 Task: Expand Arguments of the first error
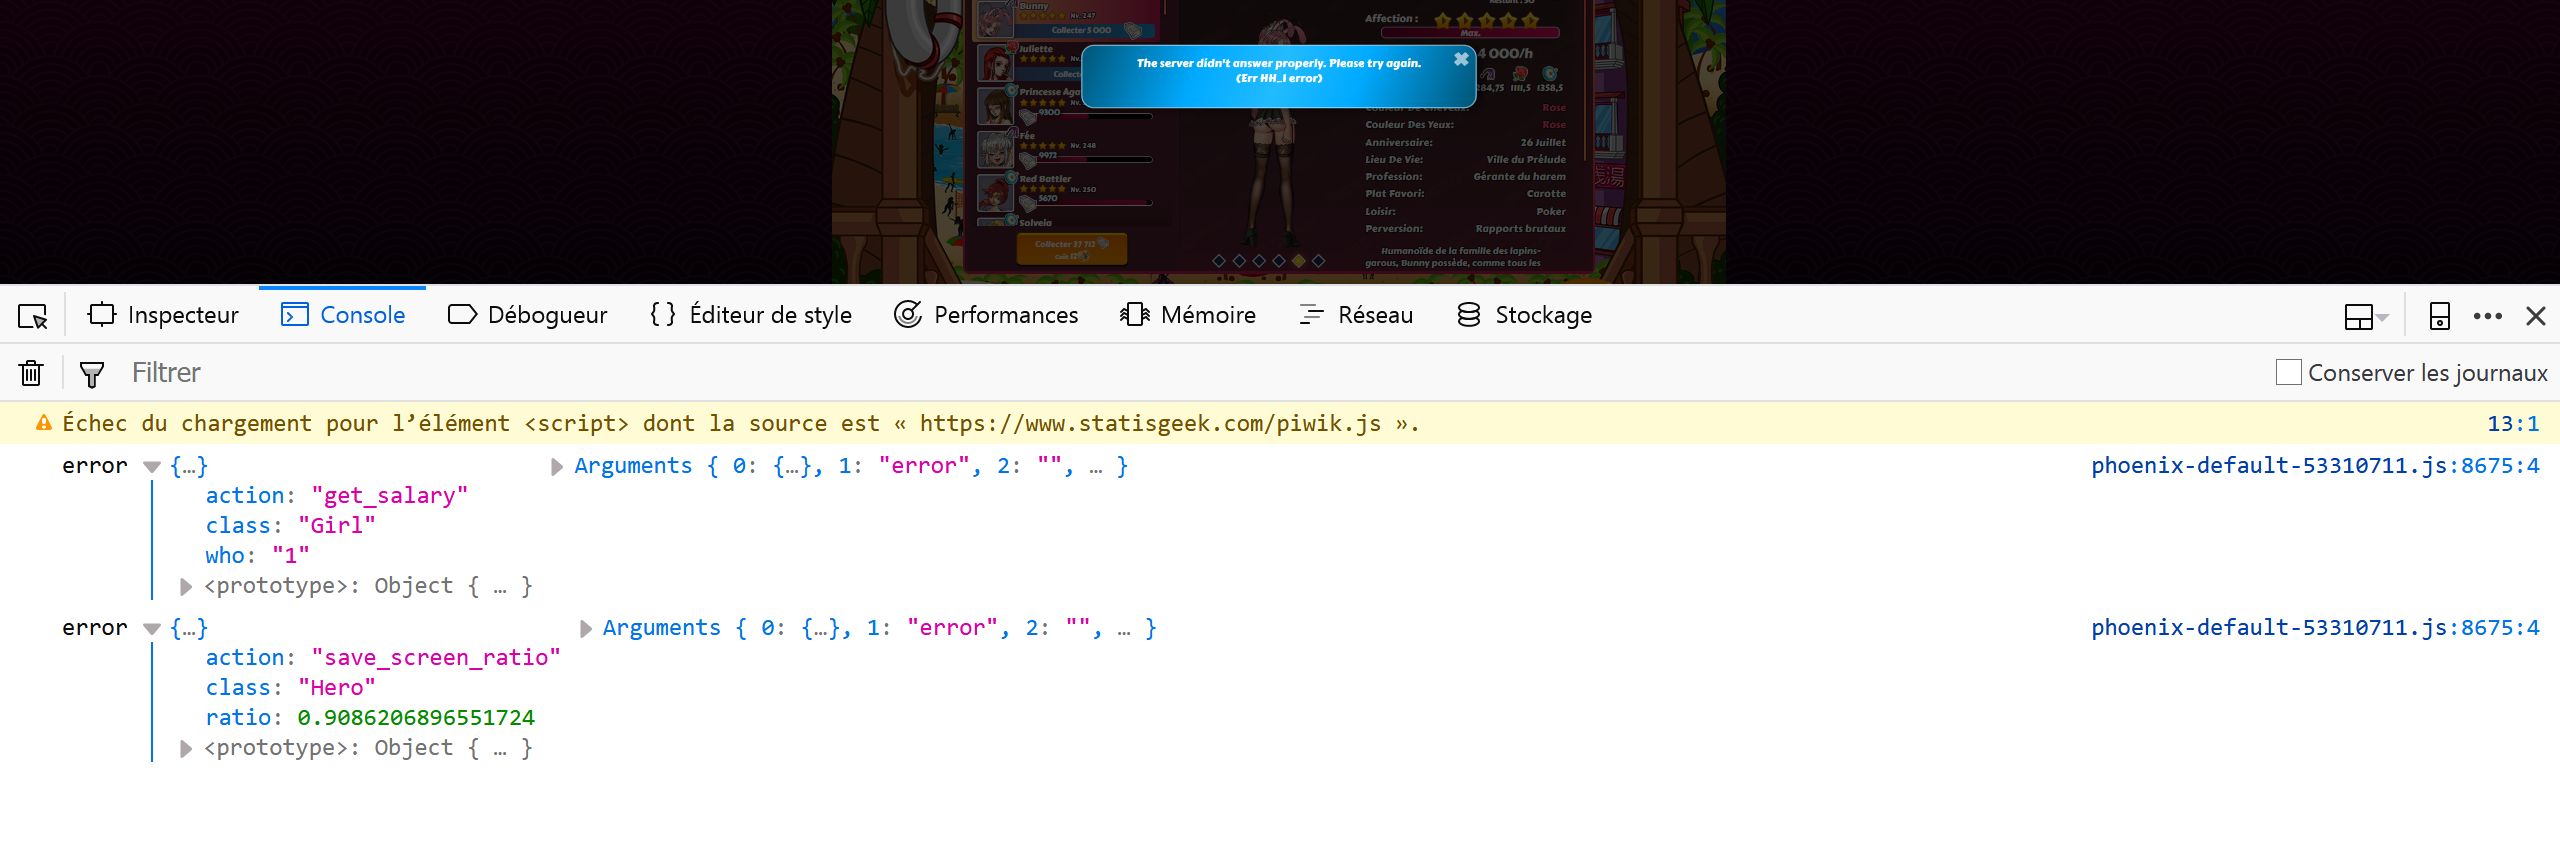557,467
